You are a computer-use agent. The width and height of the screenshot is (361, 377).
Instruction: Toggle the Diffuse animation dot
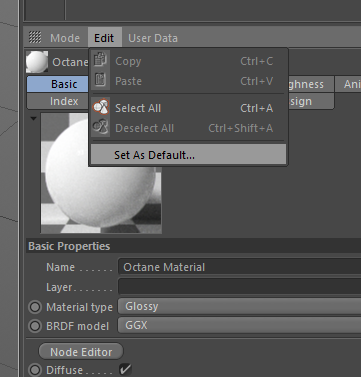(x=35, y=370)
